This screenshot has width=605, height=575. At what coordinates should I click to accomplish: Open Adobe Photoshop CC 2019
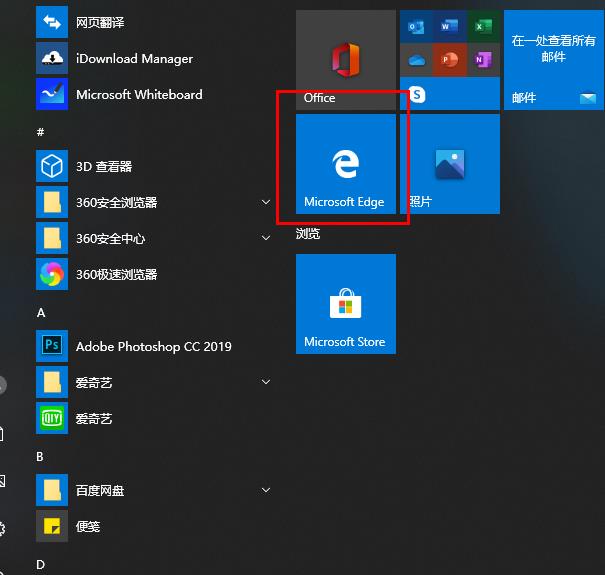click(153, 347)
